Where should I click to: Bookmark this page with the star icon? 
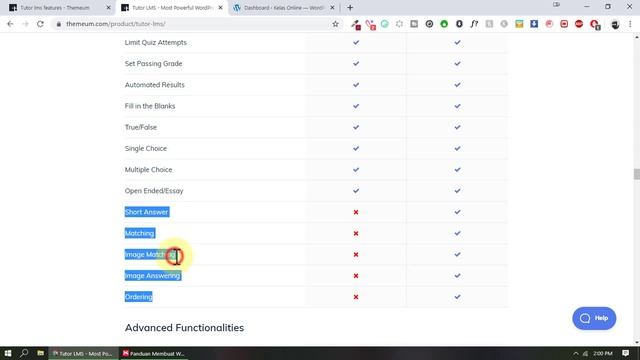[x=335, y=24]
